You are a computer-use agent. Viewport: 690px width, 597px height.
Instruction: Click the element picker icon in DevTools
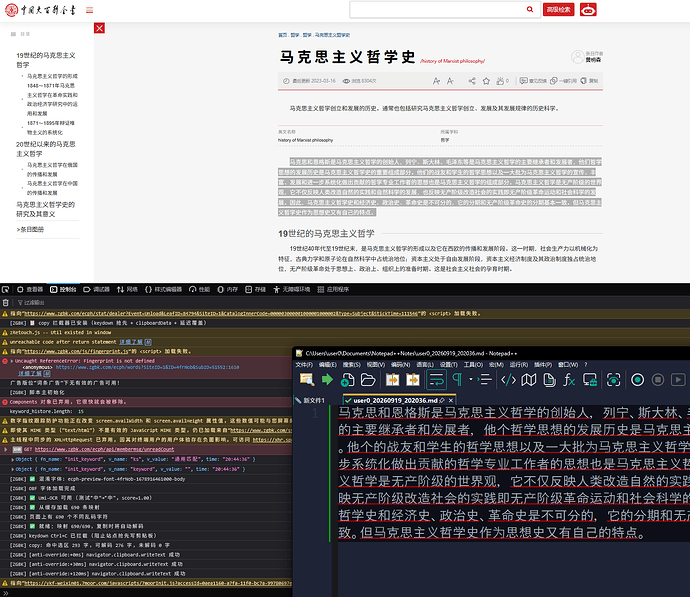tap(5, 289)
